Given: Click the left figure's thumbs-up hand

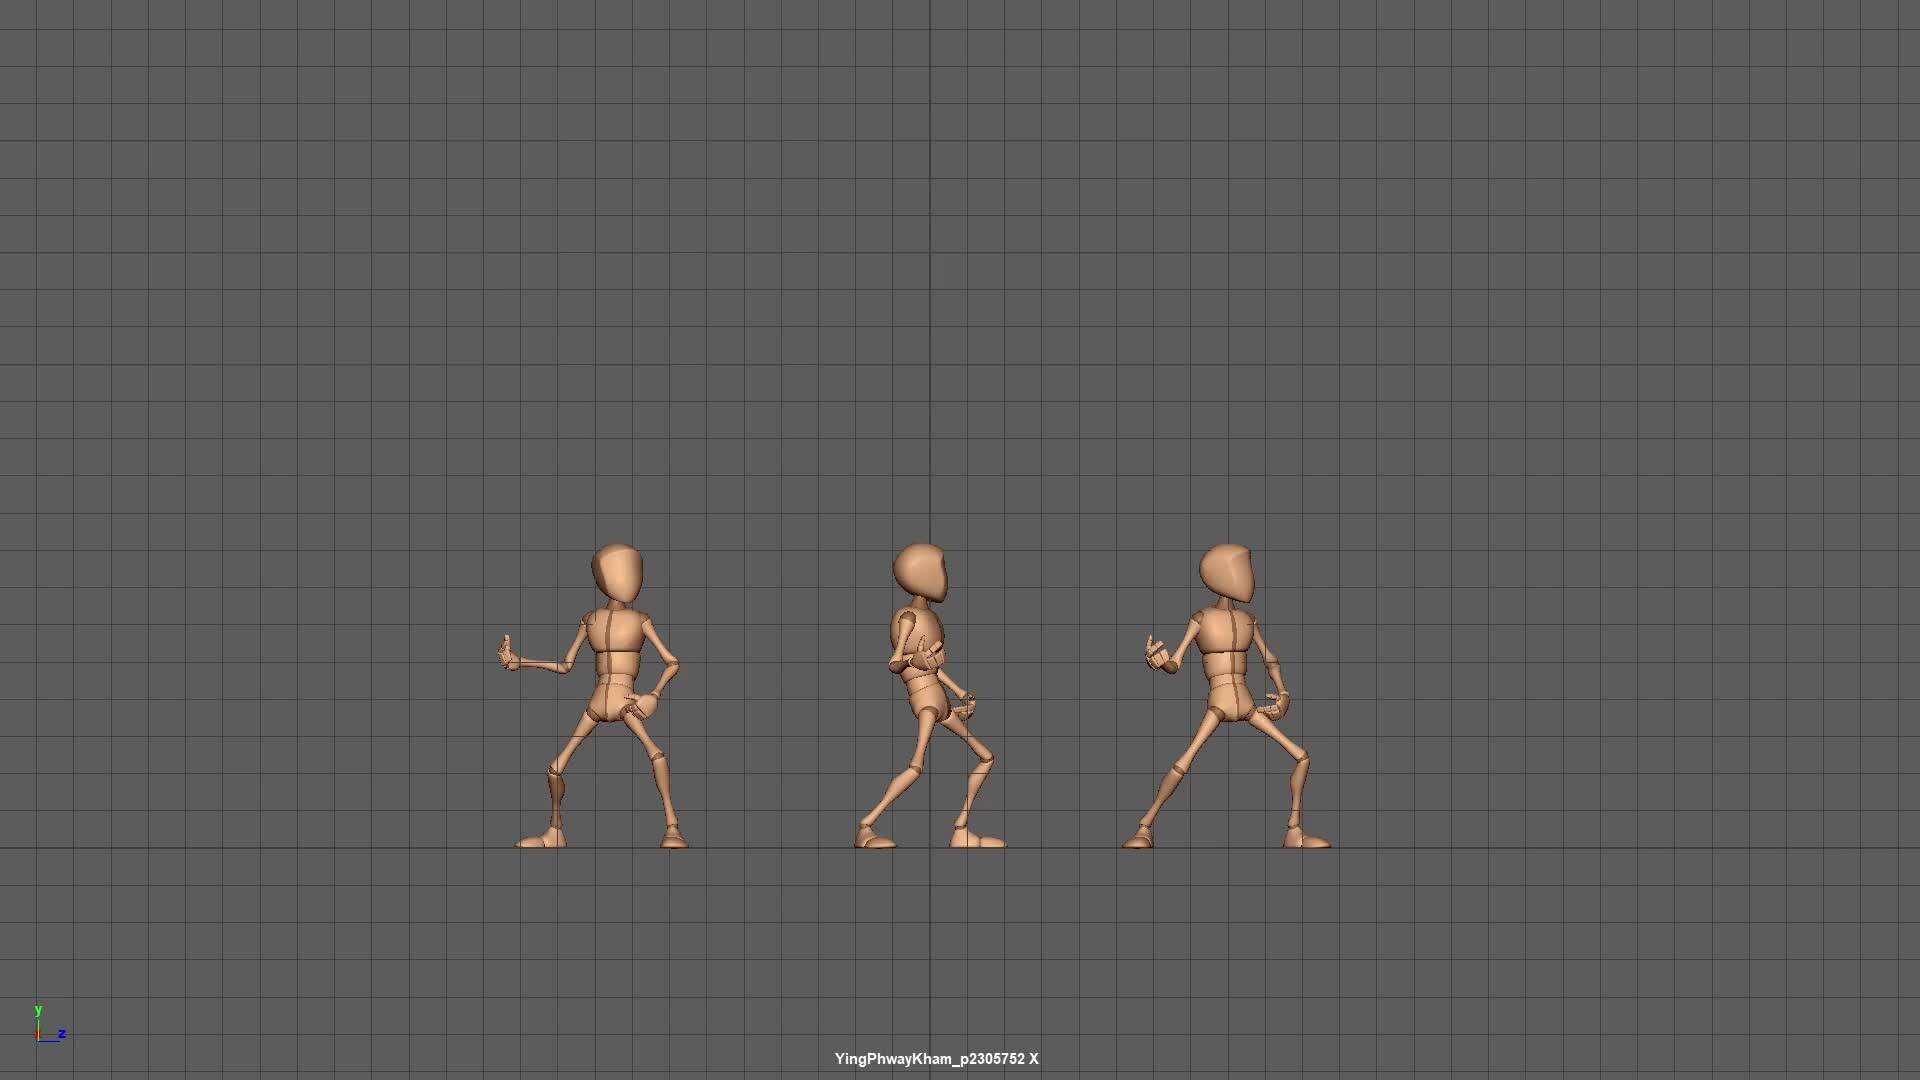Looking at the screenshot, I should pyautogui.click(x=508, y=655).
